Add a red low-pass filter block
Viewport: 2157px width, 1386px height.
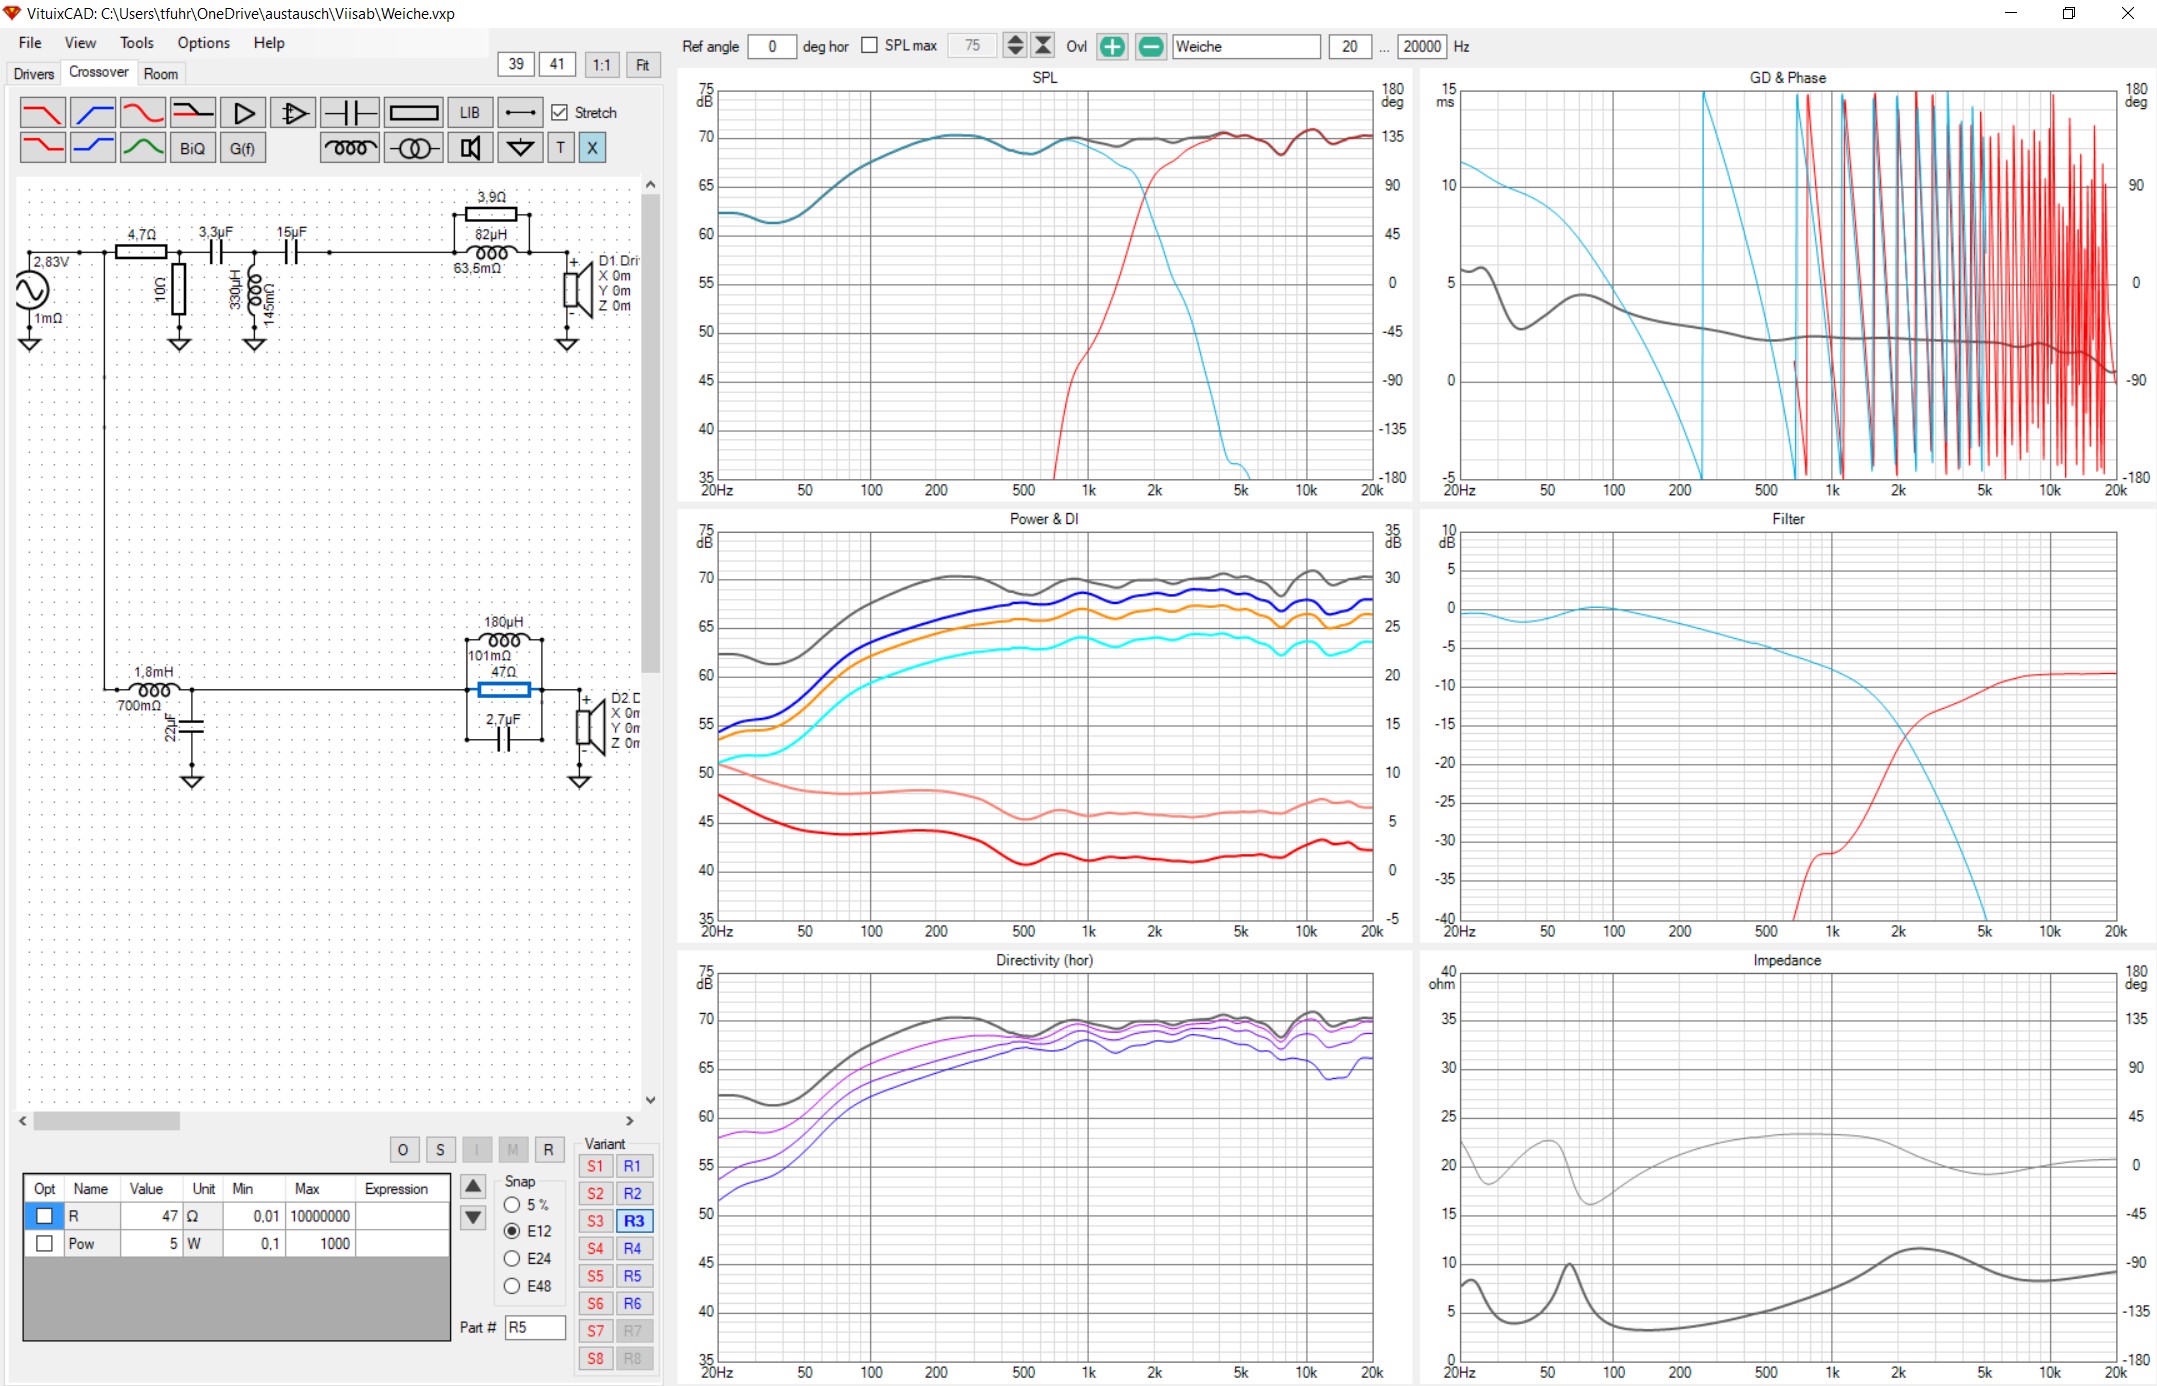pyautogui.click(x=43, y=113)
